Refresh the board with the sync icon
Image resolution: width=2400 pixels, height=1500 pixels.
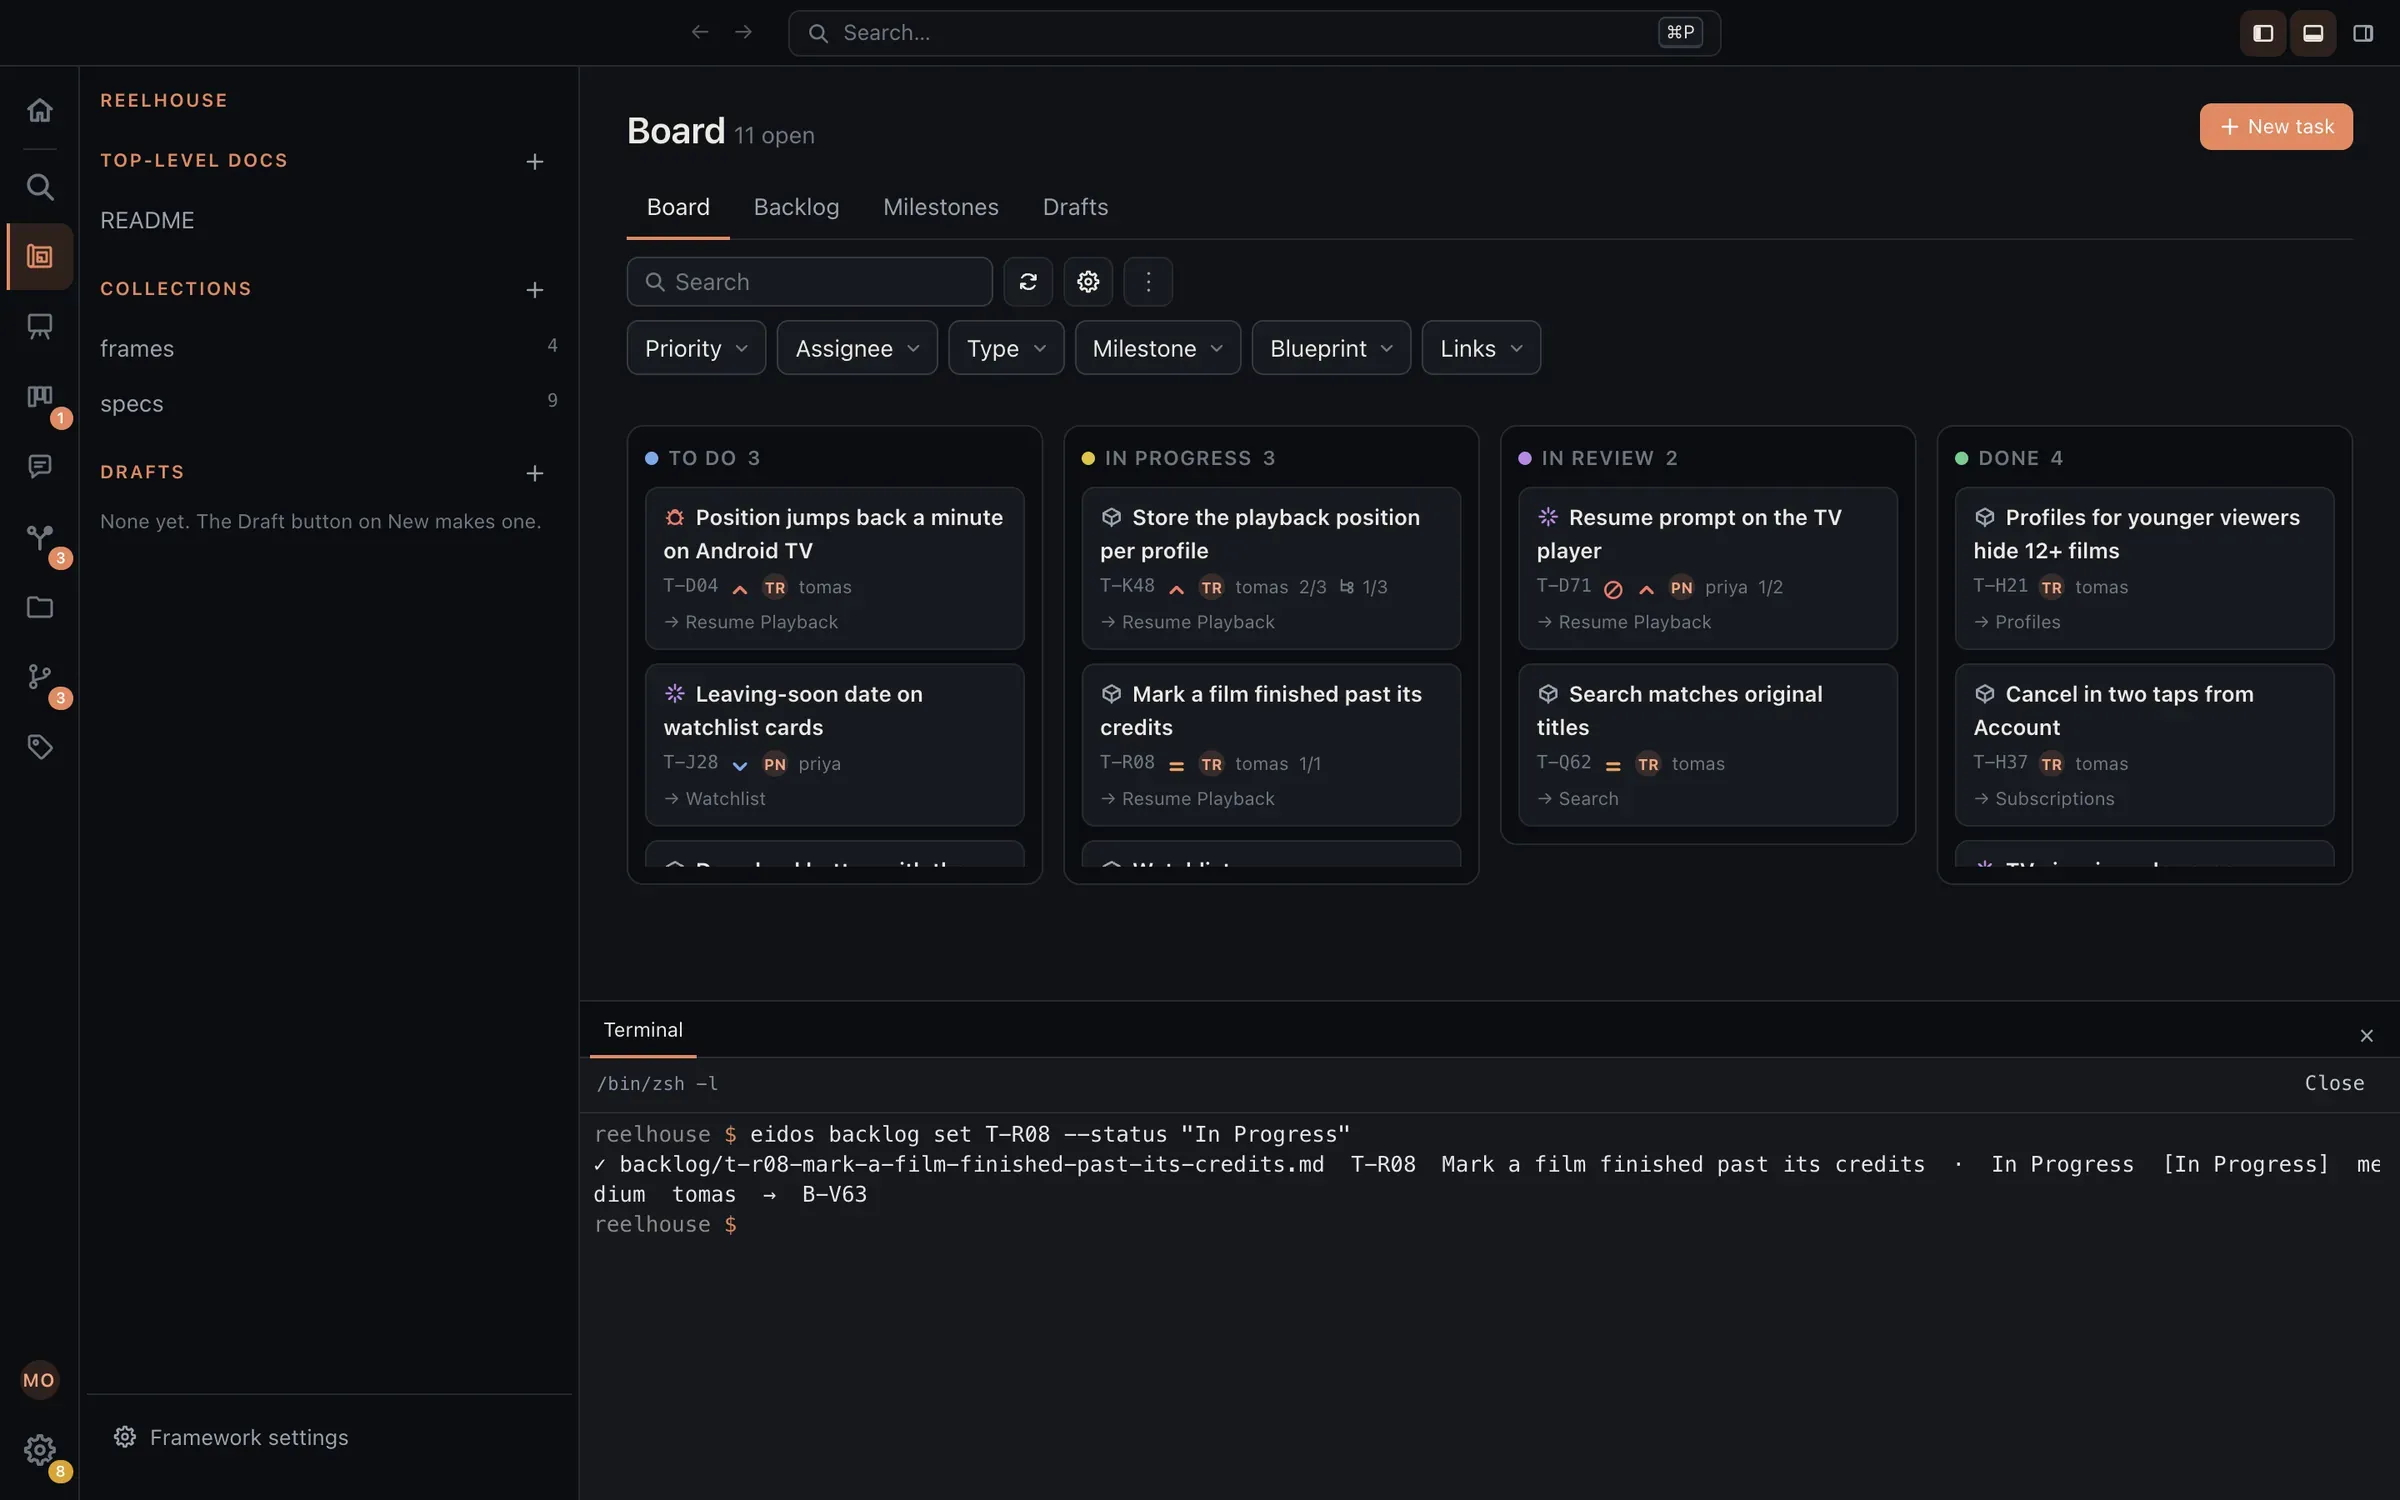1028,282
